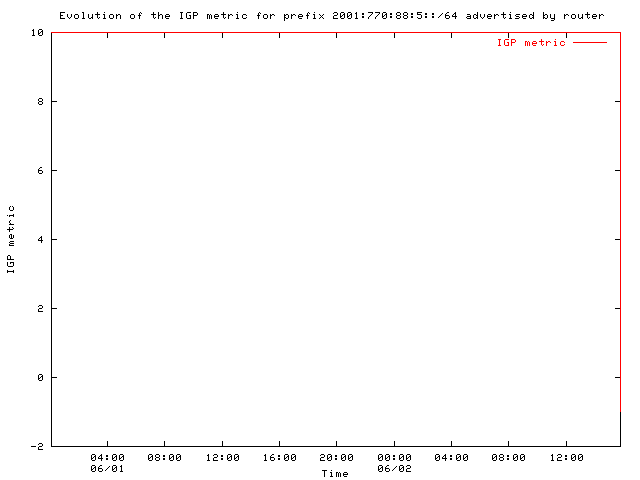
Task: Select the y-axis tick label 0
Action: (x=41, y=378)
